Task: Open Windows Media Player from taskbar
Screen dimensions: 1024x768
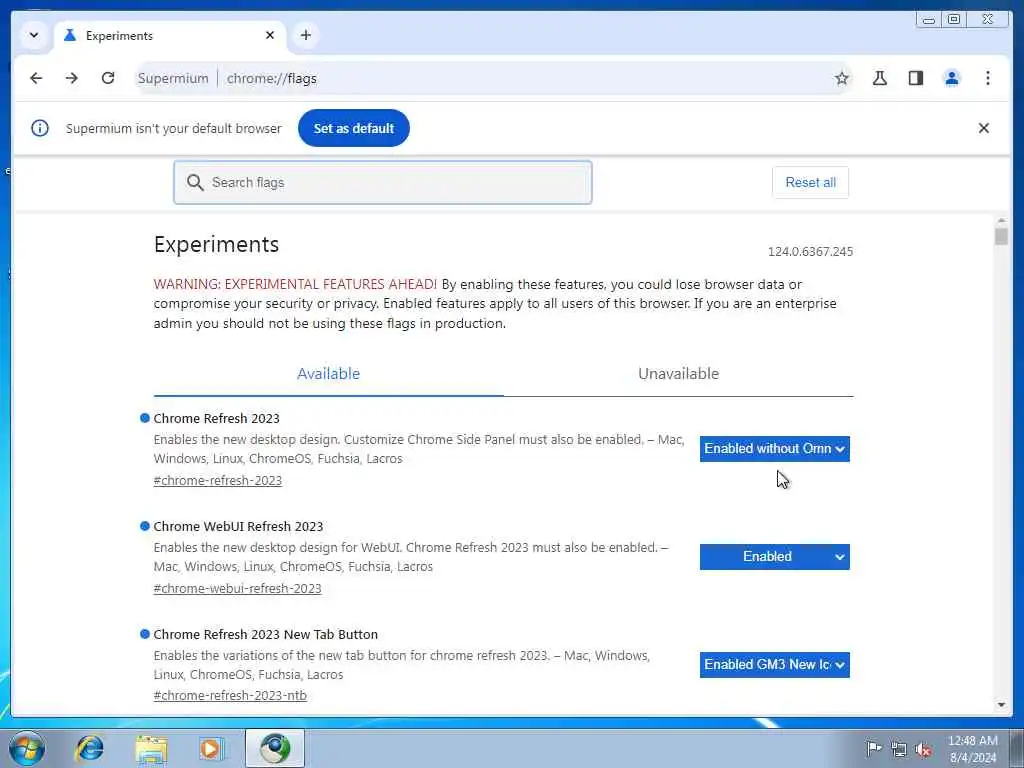Action: click(211, 748)
